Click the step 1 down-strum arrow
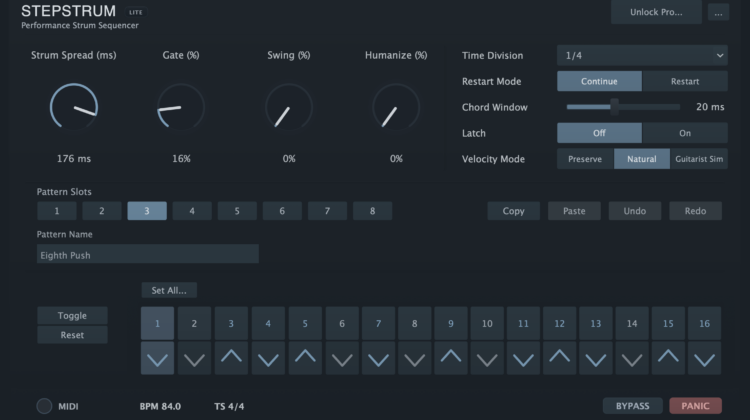Screen dimensions: 750x420 click(x=157, y=358)
